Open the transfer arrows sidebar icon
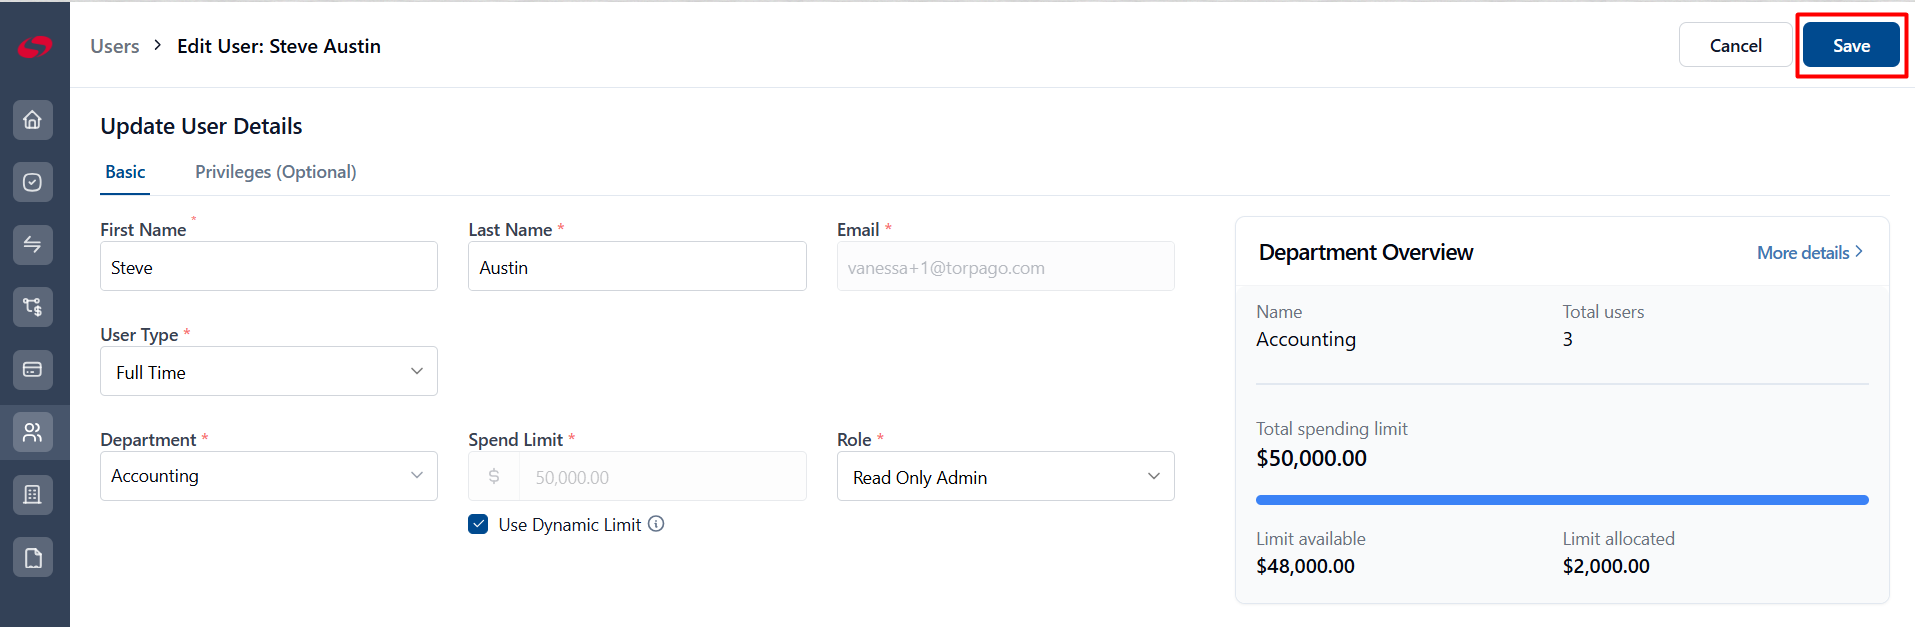The image size is (1915, 627). [33, 245]
